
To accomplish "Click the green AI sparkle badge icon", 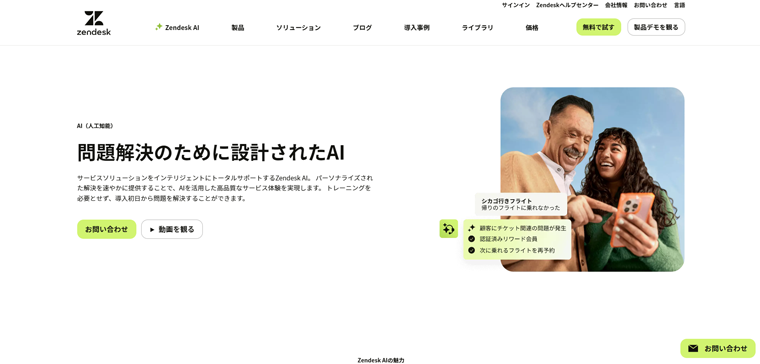I will [x=449, y=229].
